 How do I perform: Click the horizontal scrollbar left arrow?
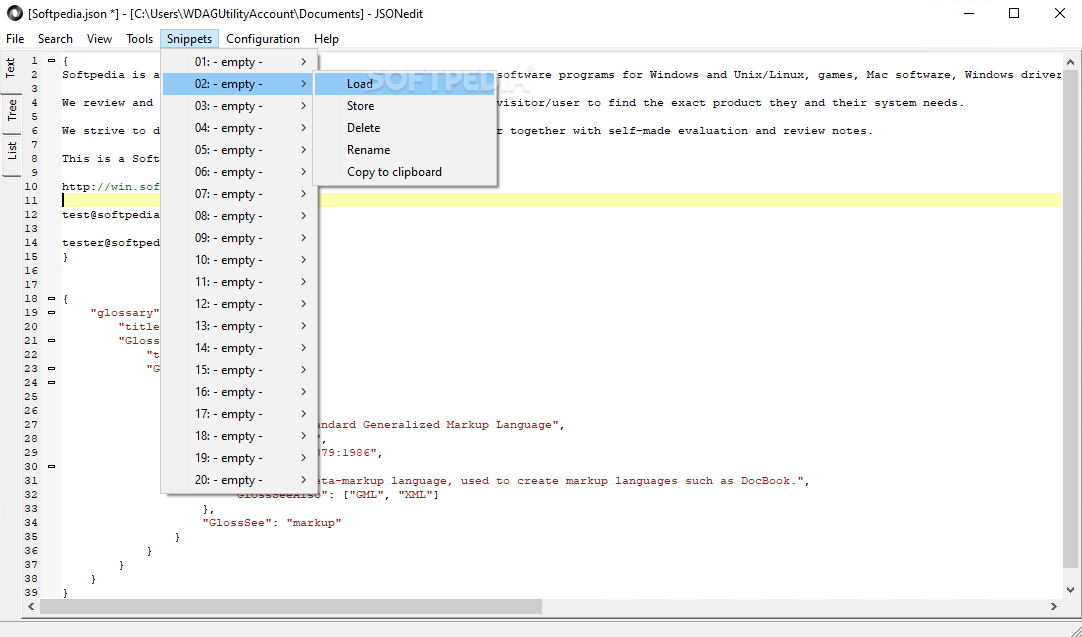pyautogui.click(x=31, y=607)
